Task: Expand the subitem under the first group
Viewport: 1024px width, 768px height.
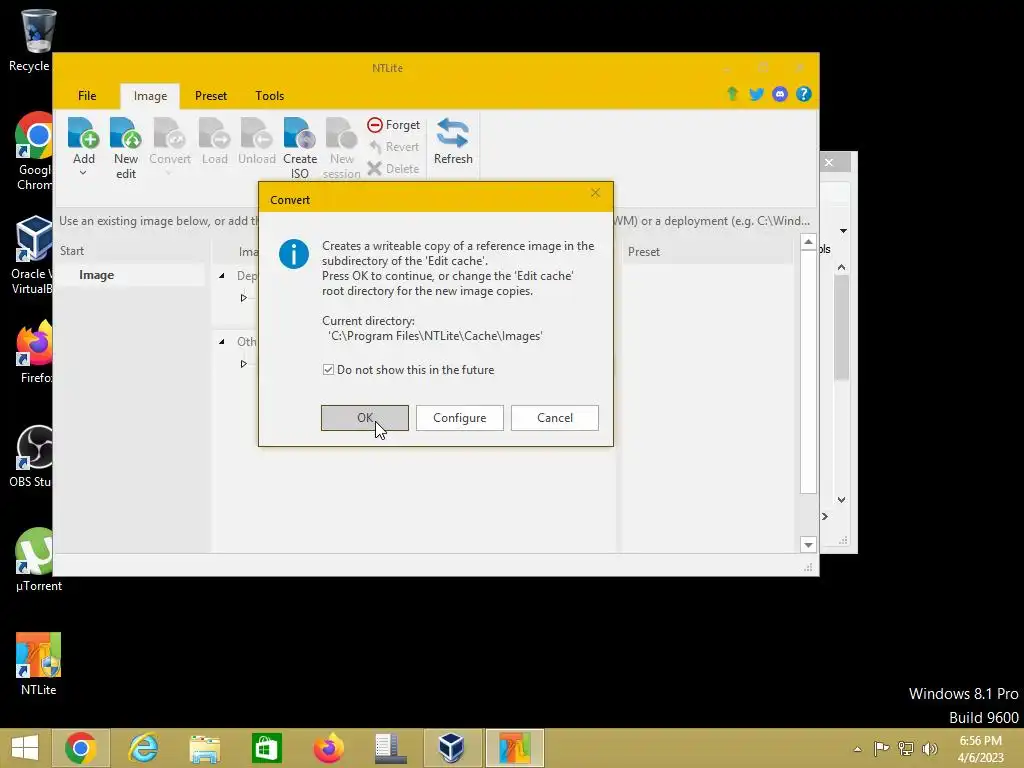Action: click(244, 298)
